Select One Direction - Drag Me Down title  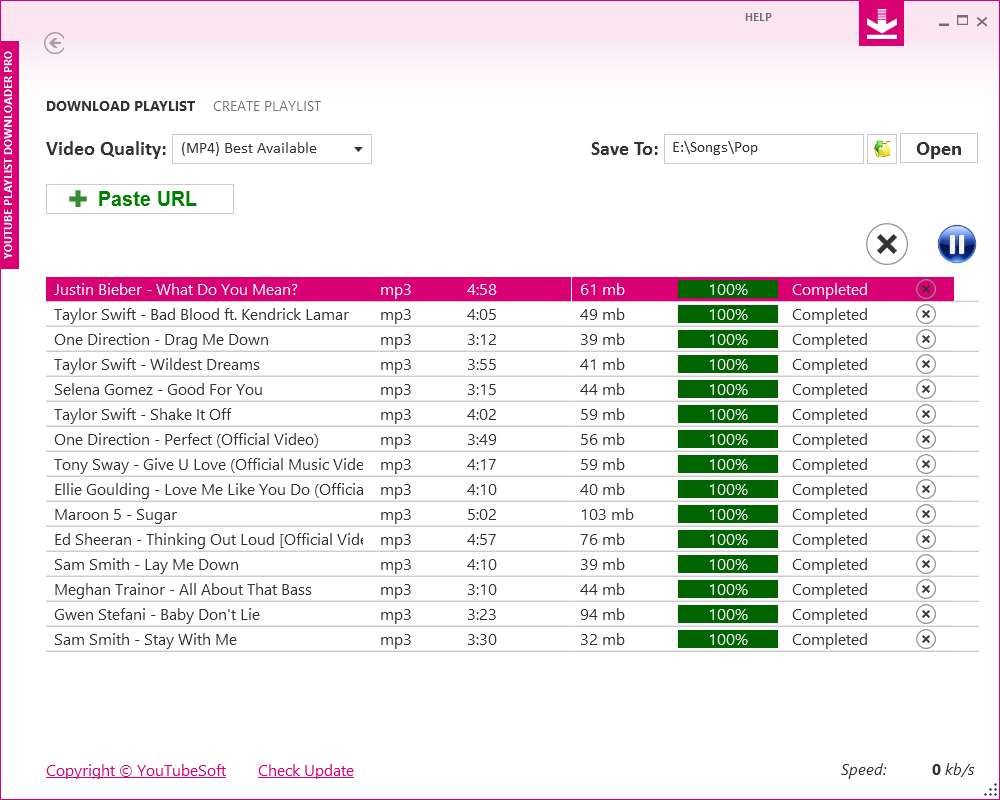[x=161, y=339]
